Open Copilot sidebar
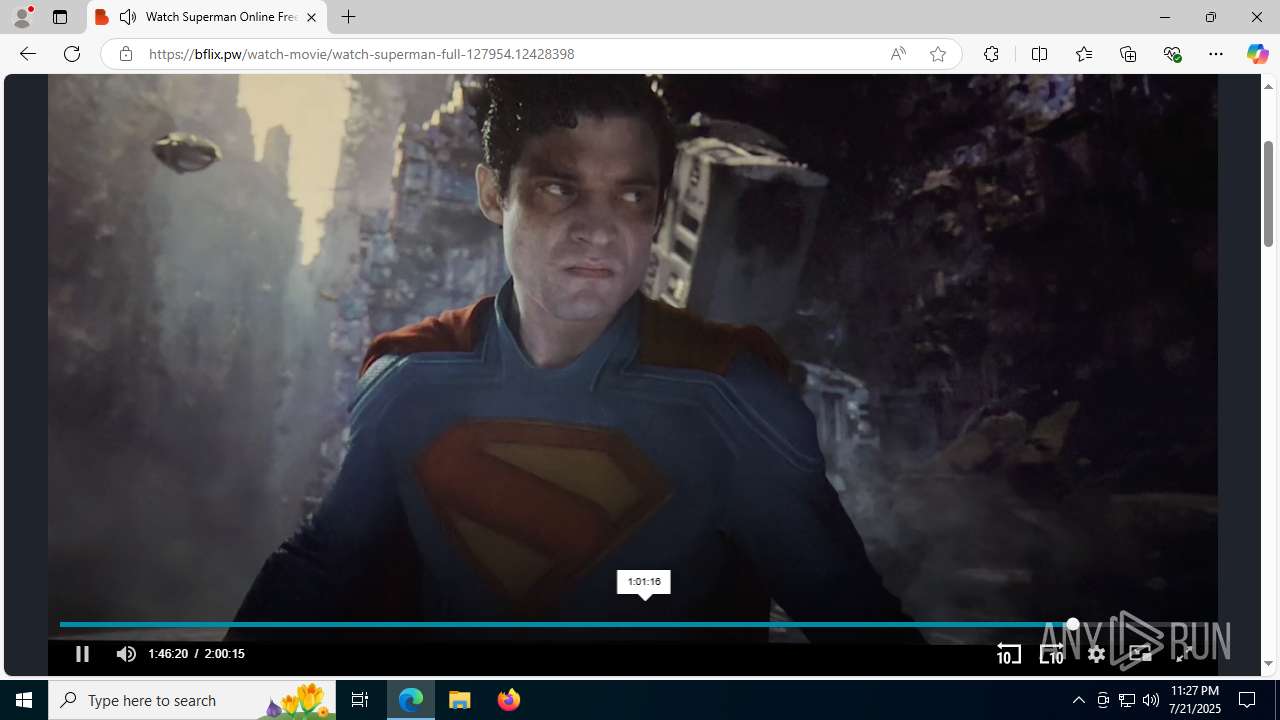This screenshot has height=720, width=1280. coord(1257,54)
